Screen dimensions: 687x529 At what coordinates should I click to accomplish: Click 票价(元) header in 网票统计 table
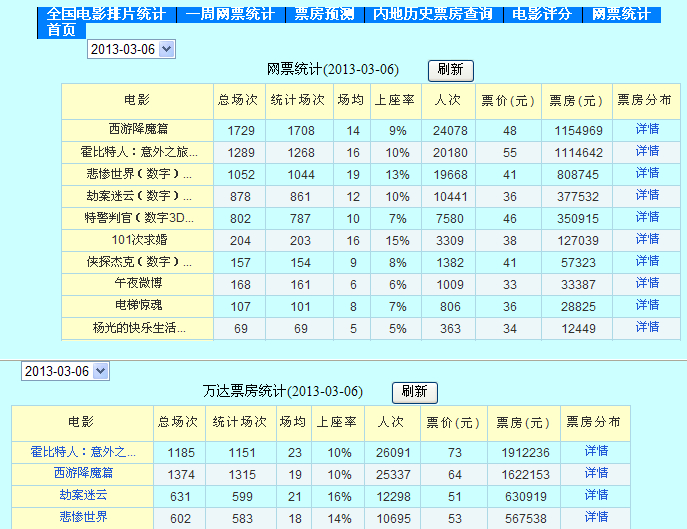point(508,101)
